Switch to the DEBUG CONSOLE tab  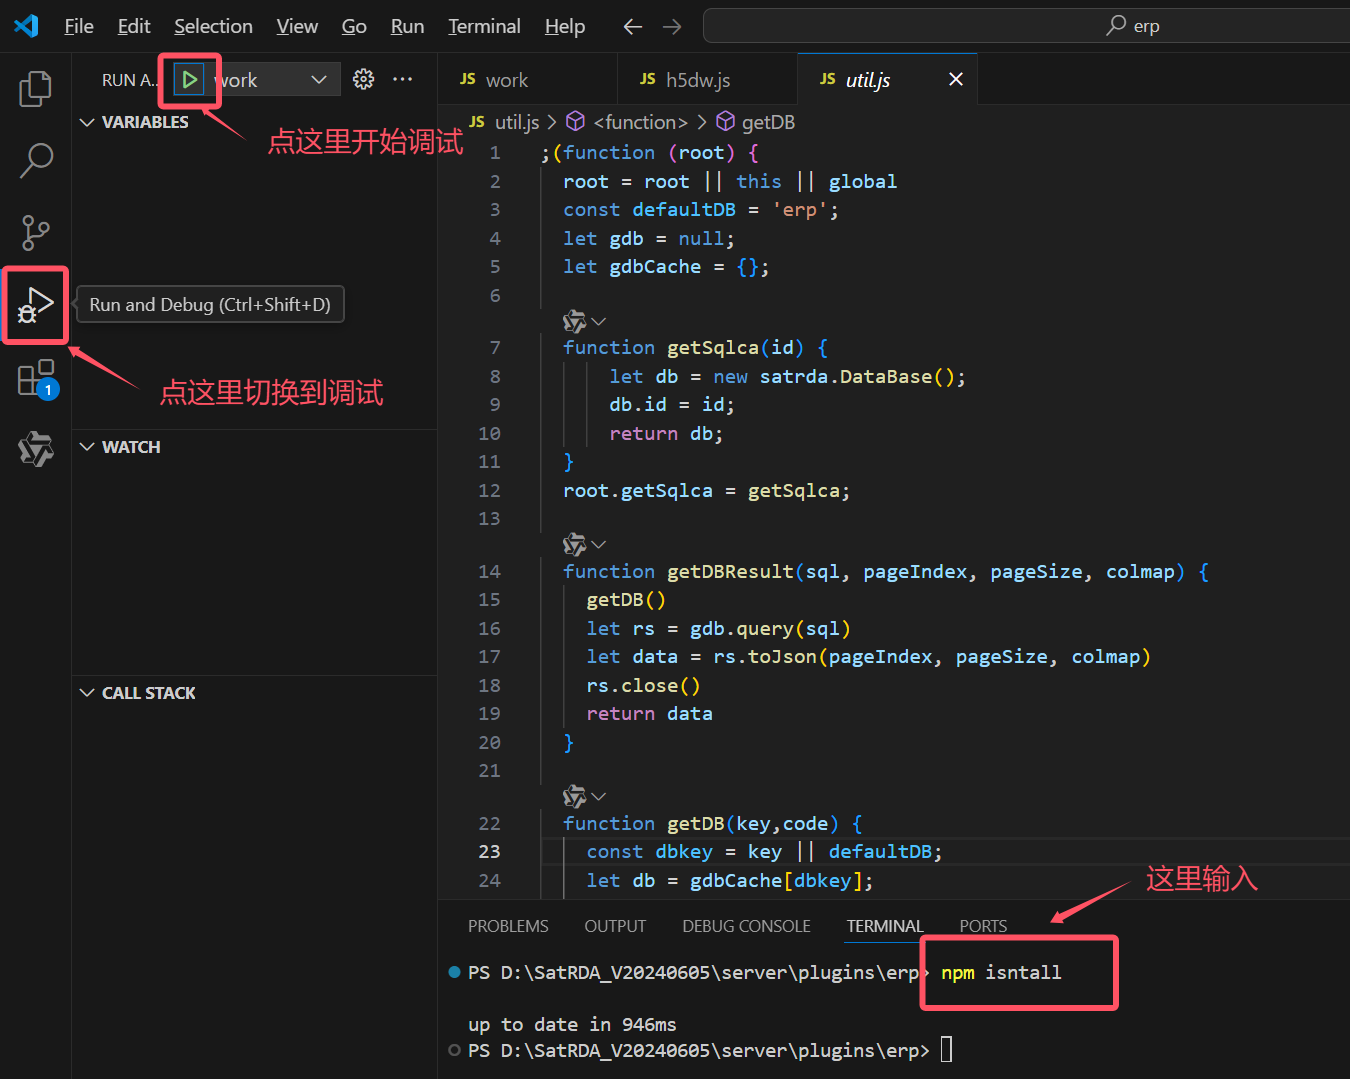pos(746,926)
